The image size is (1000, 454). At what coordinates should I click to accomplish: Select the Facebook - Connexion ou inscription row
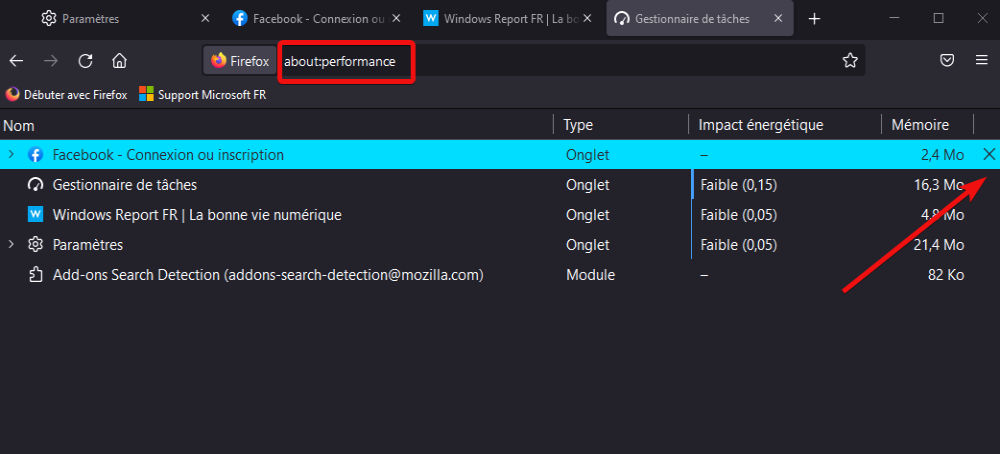point(500,154)
